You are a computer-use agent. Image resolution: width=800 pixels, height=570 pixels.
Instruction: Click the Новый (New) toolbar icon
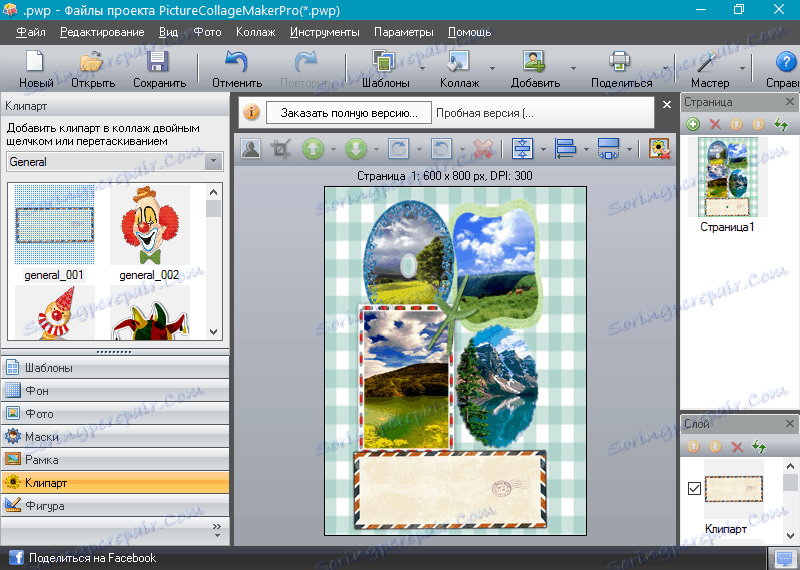35,62
